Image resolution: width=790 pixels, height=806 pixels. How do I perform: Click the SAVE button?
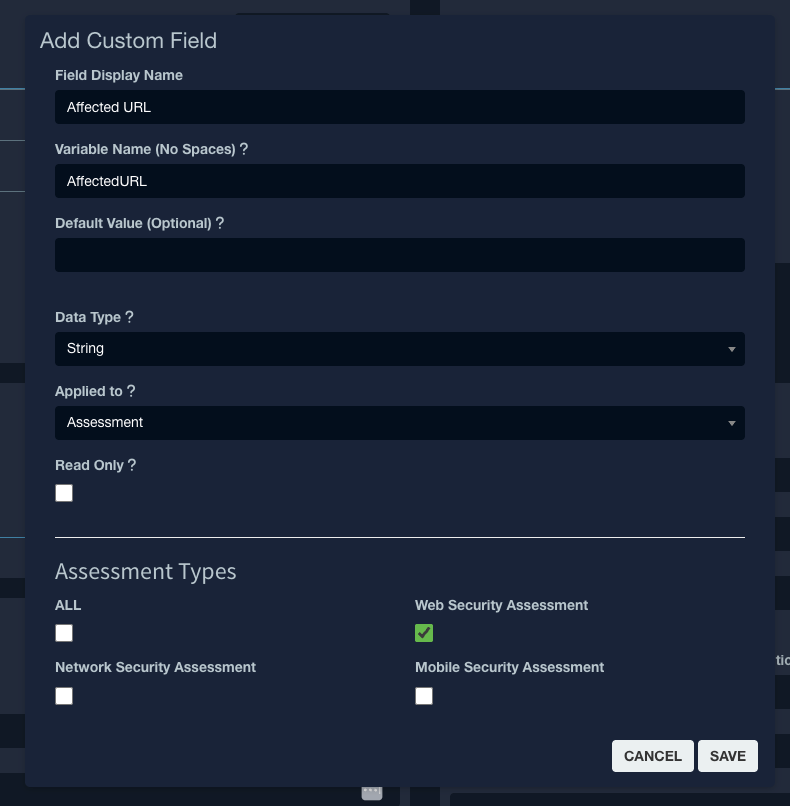click(728, 756)
